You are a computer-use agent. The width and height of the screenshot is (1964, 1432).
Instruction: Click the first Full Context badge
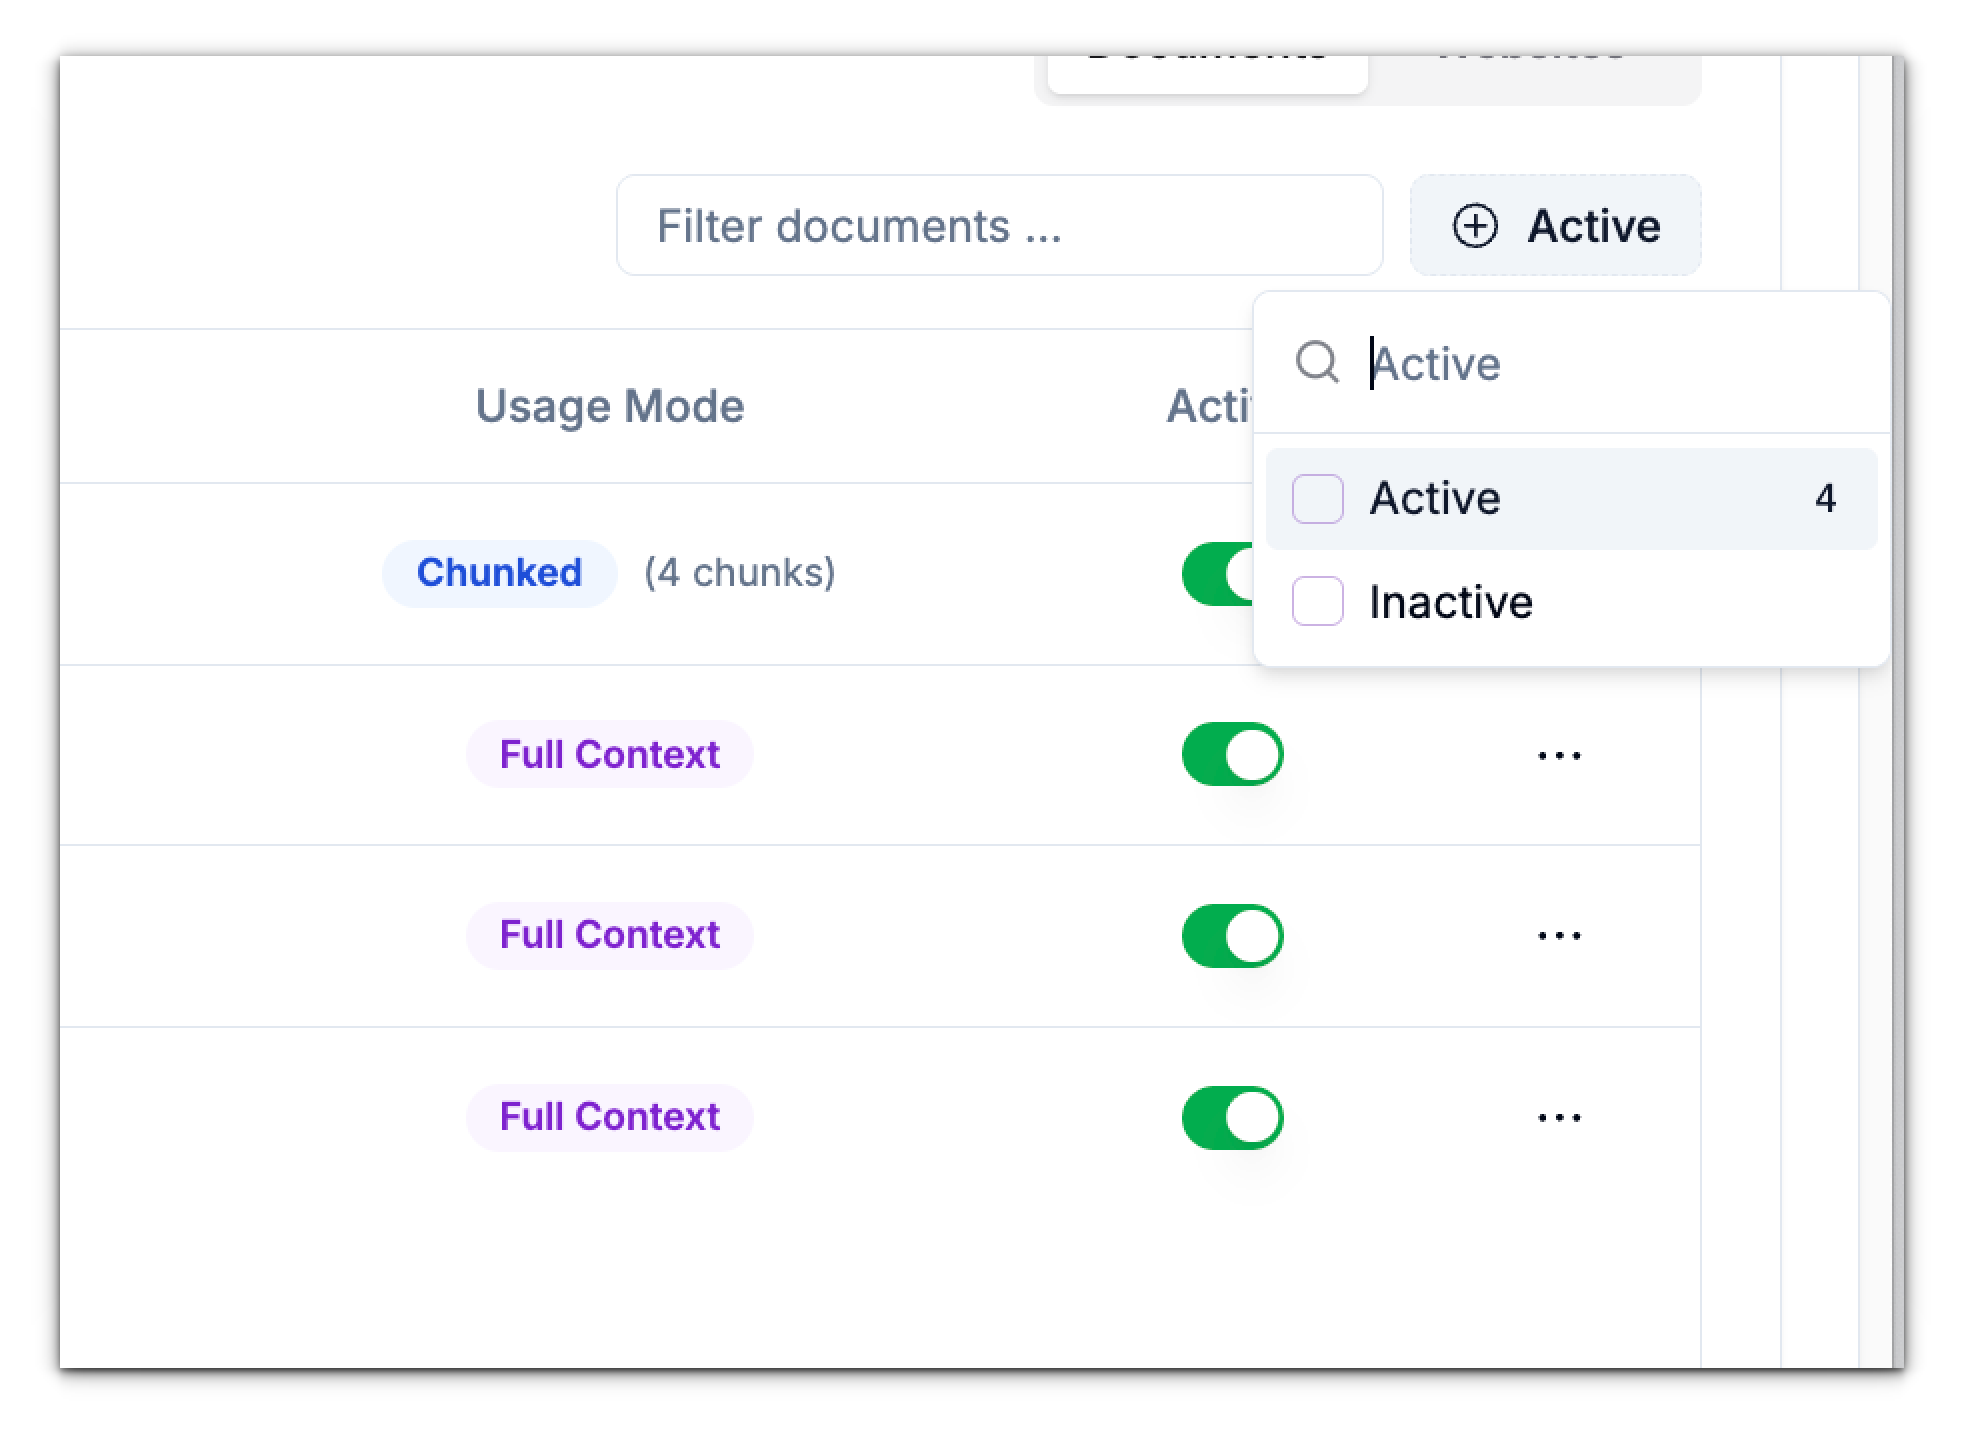click(x=609, y=755)
